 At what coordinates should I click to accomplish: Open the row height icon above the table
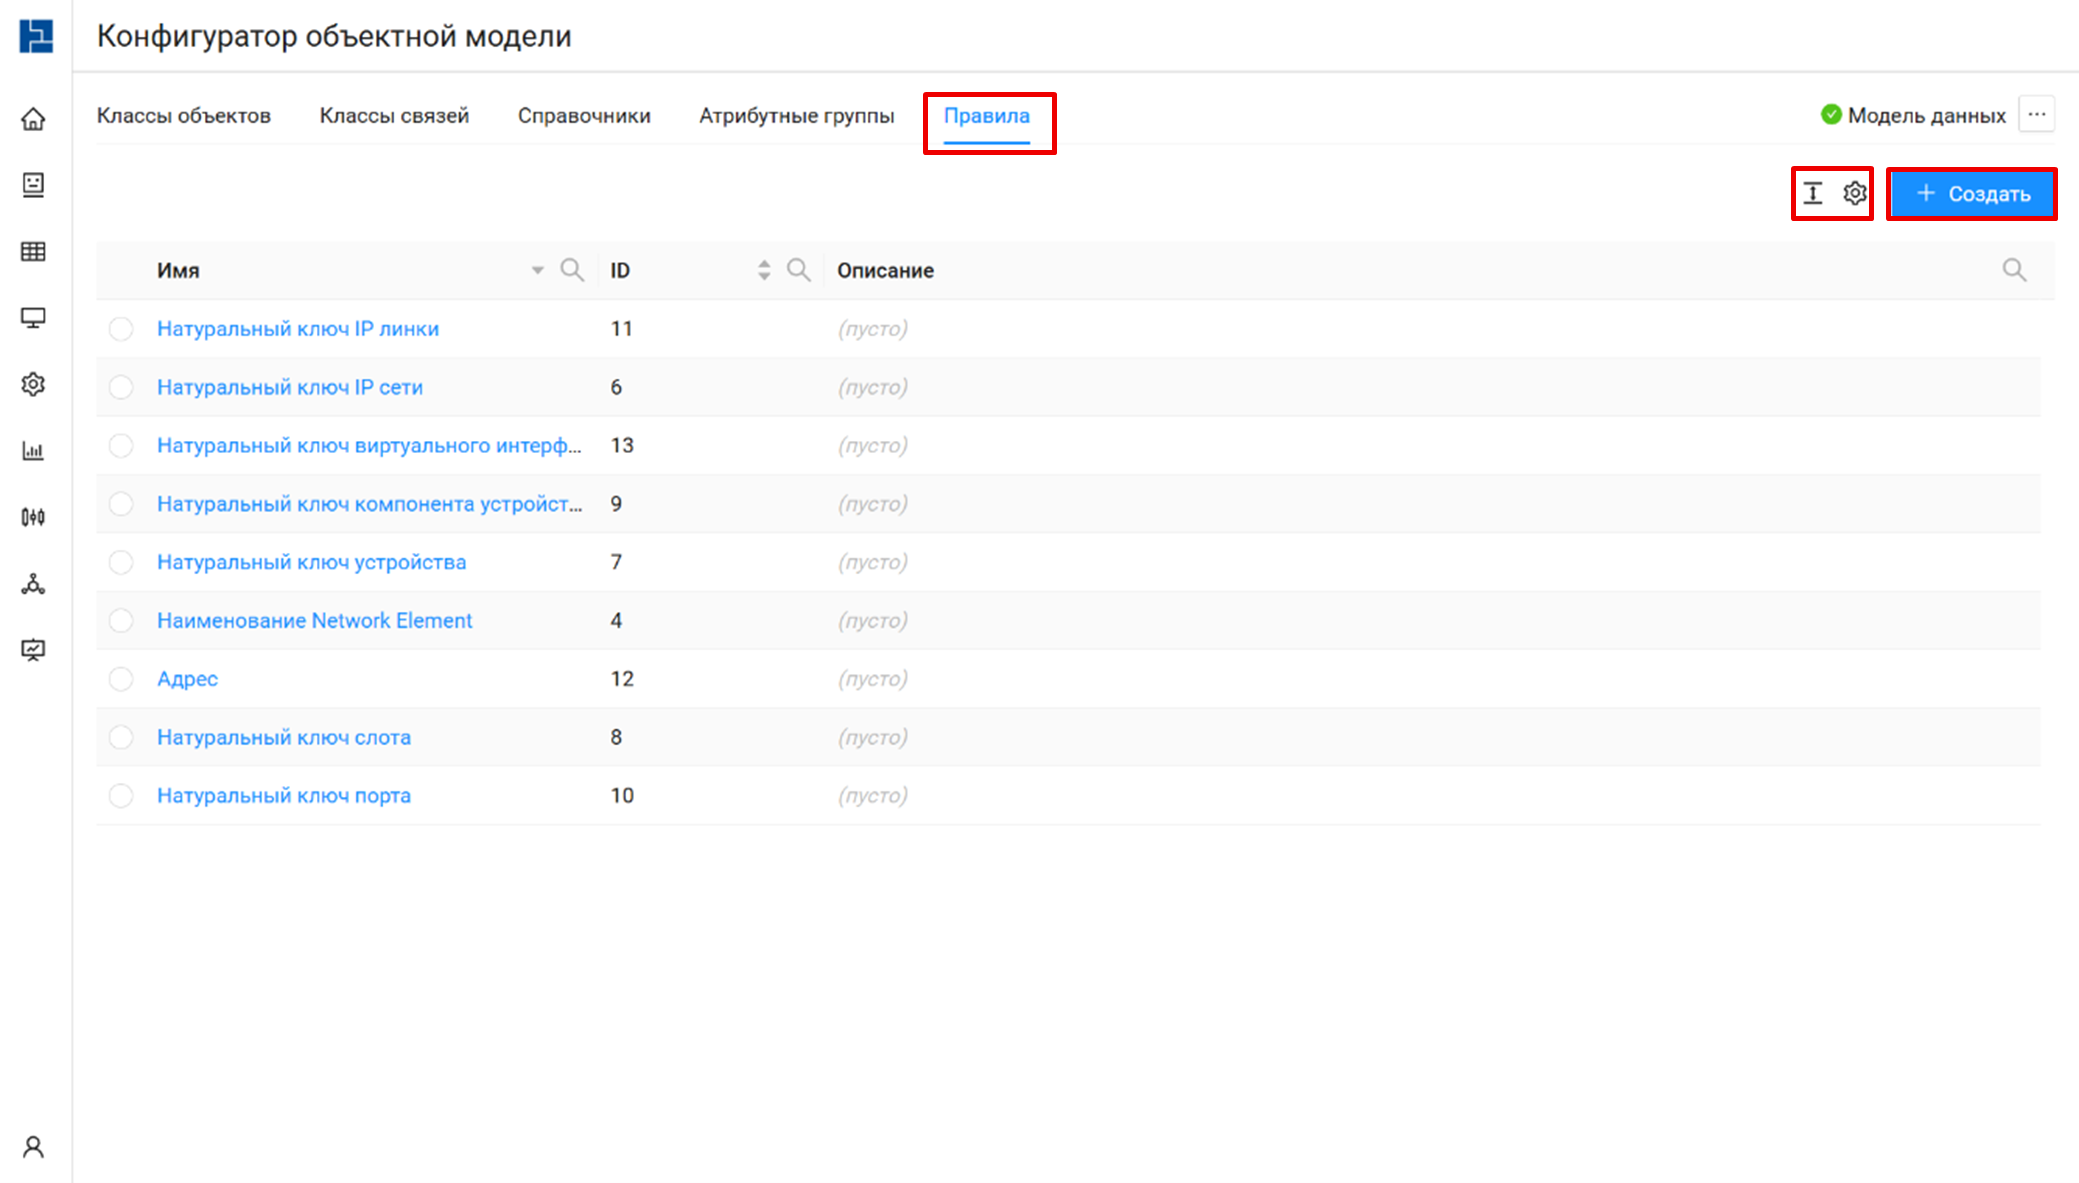(1813, 193)
